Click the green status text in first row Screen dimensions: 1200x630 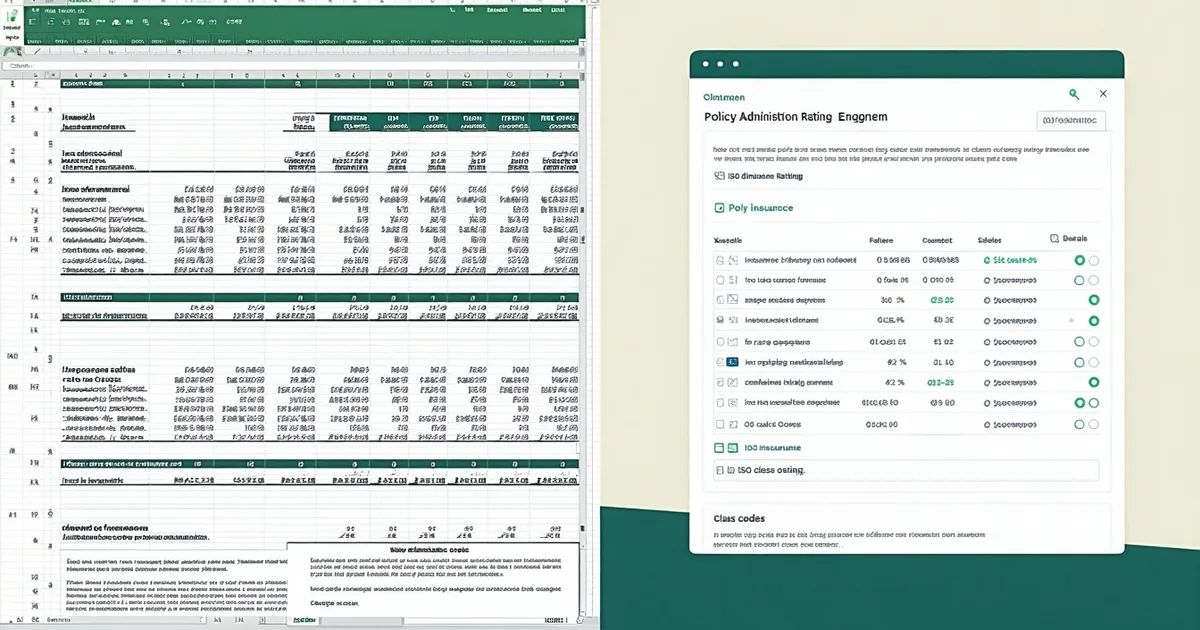click(1010, 260)
